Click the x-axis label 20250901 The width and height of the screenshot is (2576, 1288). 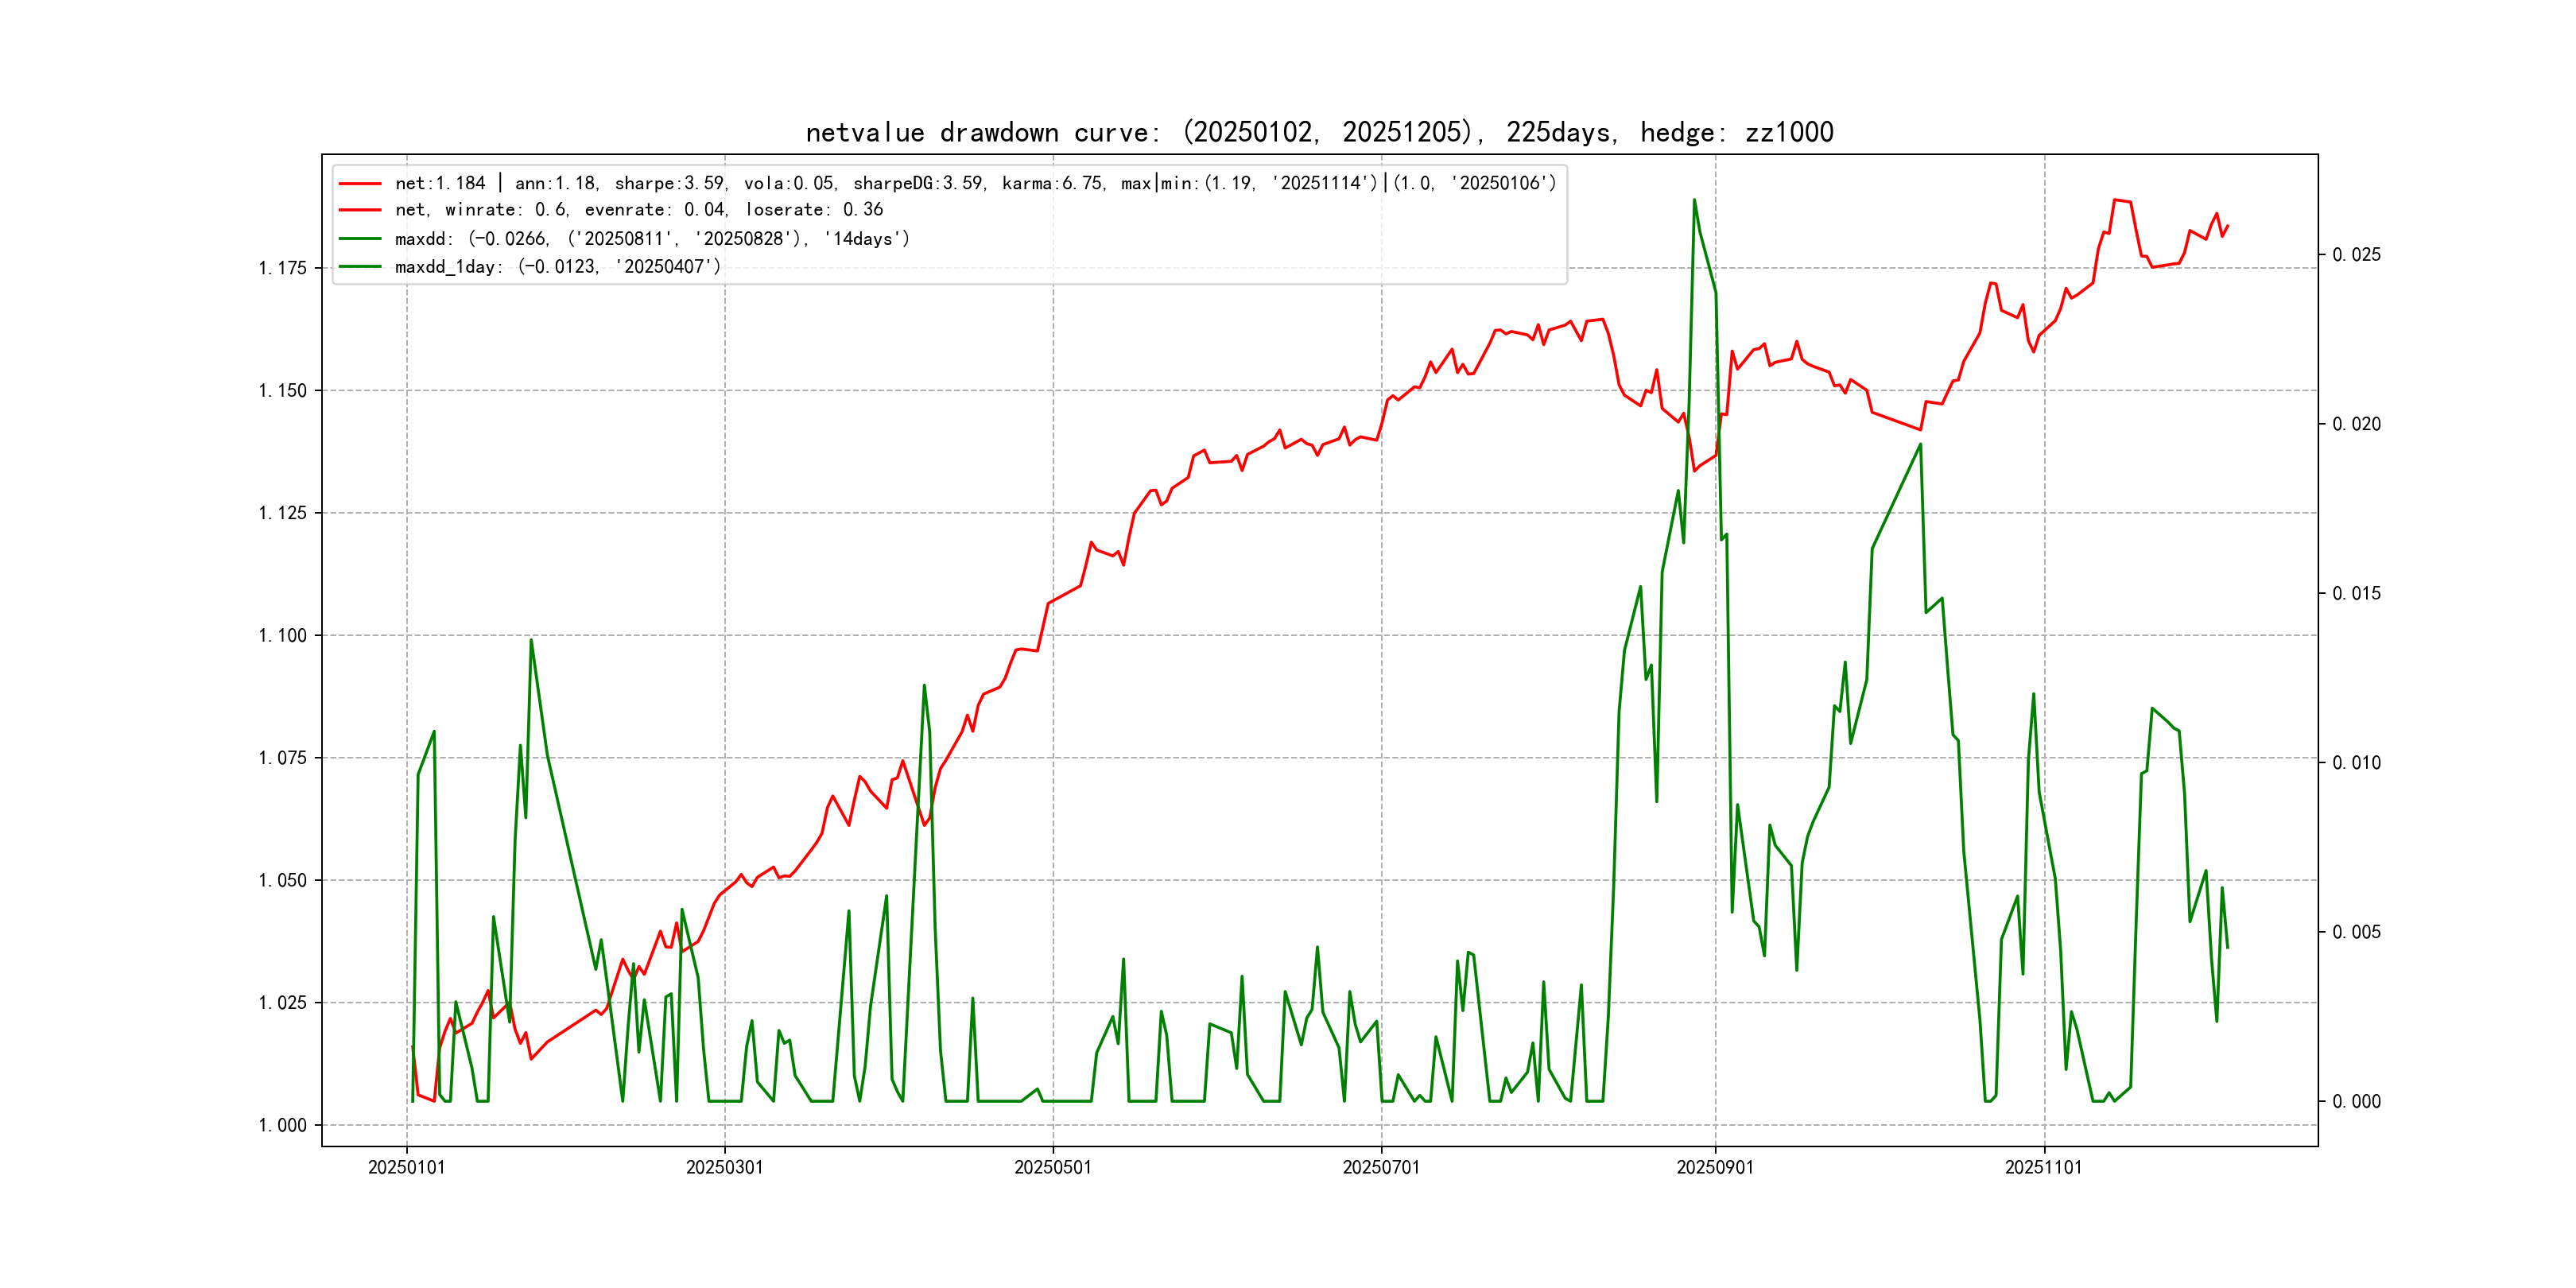tap(1715, 1168)
